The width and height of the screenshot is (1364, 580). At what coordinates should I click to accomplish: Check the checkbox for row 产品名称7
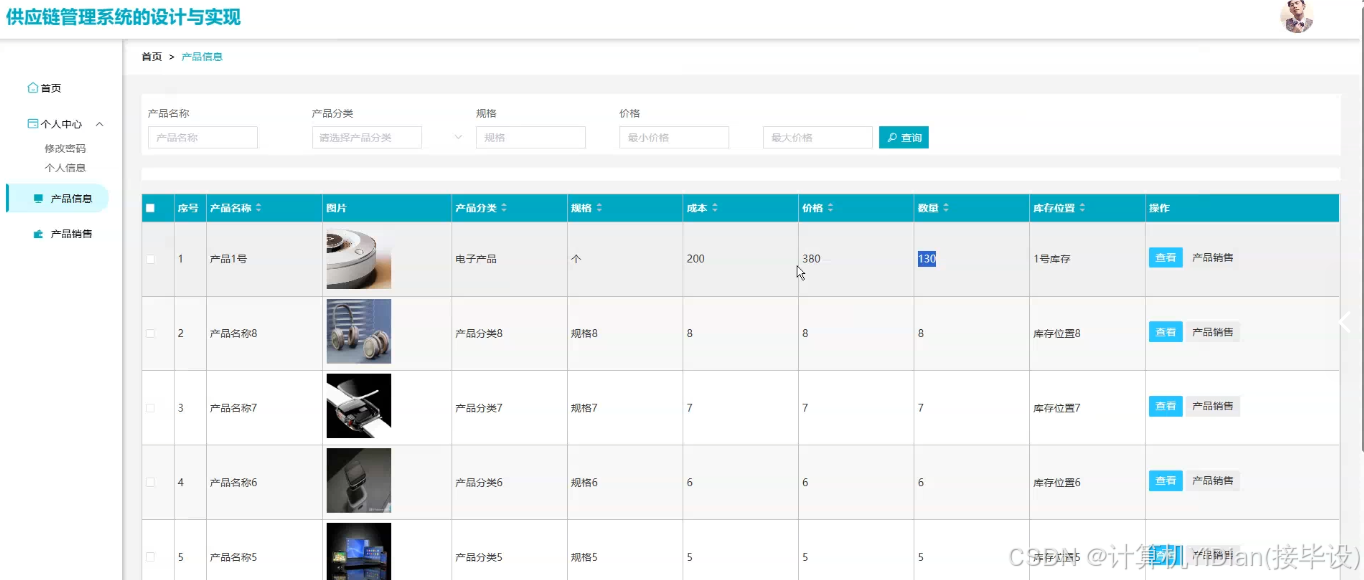pyautogui.click(x=151, y=408)
